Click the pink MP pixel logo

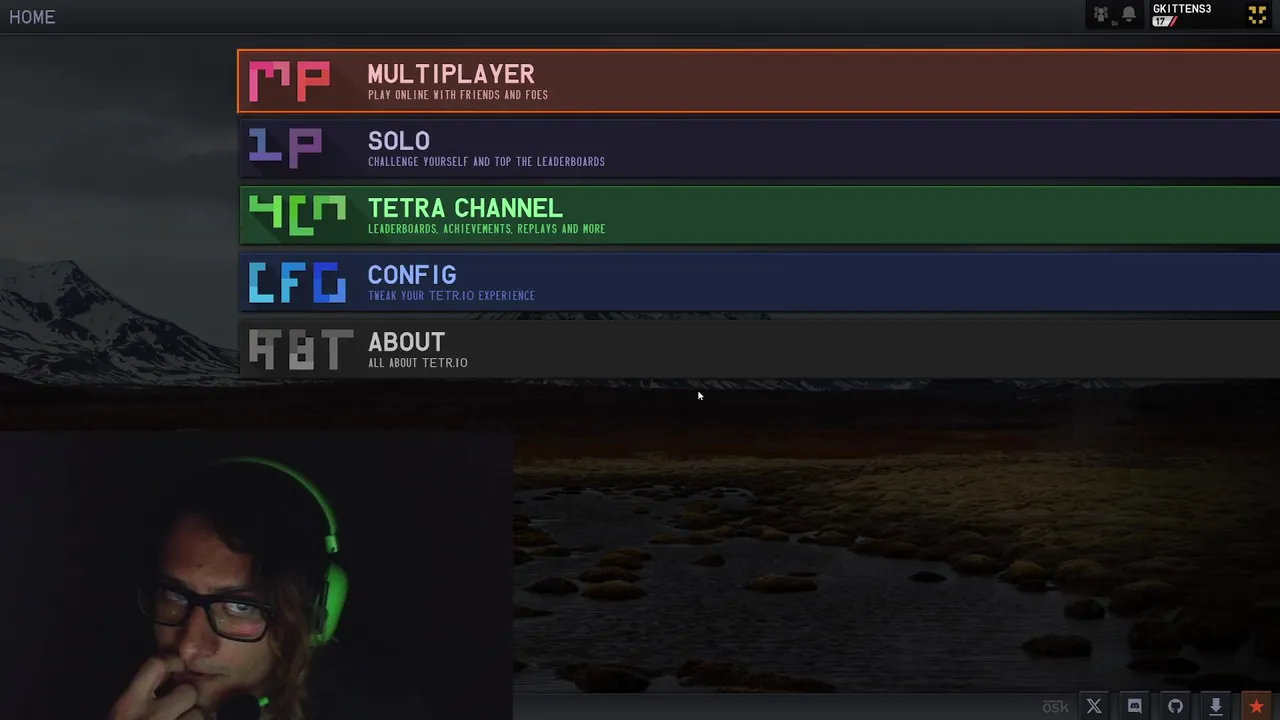[x=289, y=82]
